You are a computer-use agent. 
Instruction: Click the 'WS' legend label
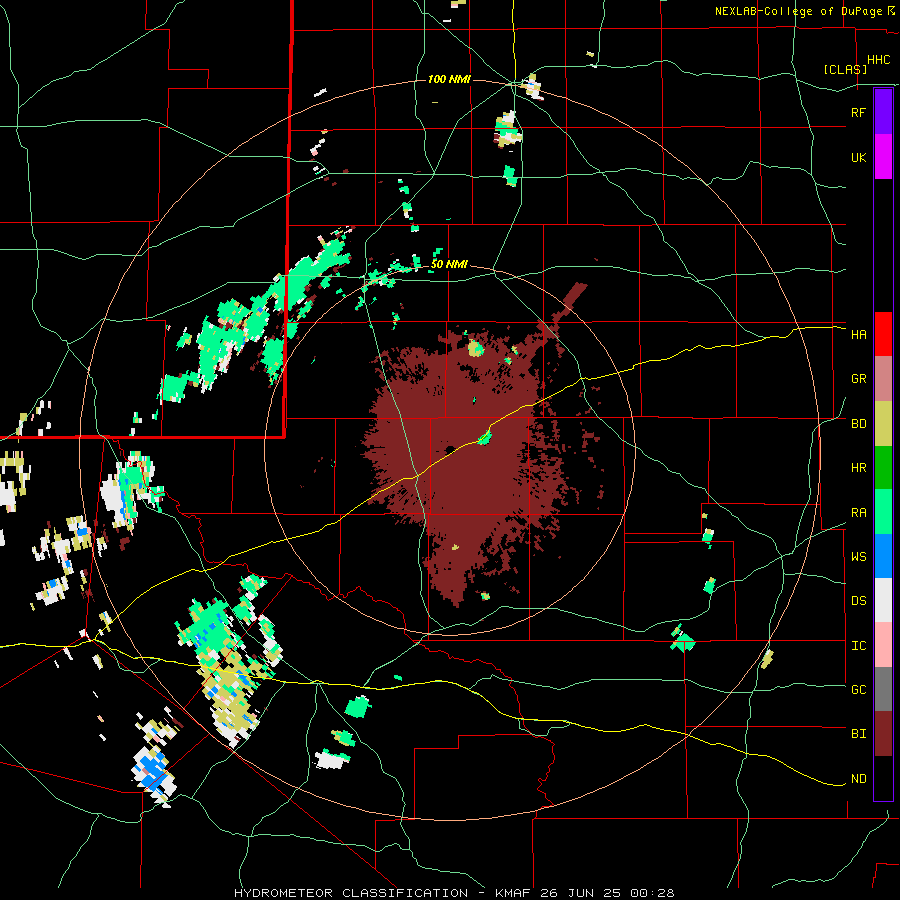[859, 557]
